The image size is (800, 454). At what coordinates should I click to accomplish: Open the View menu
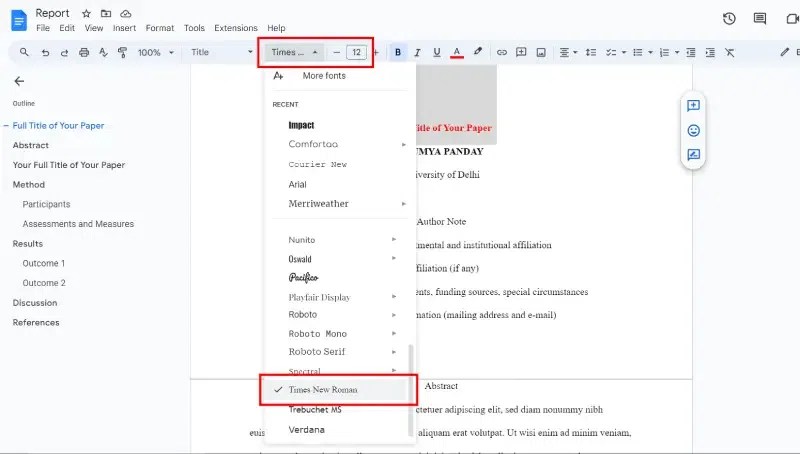(94, 28)
